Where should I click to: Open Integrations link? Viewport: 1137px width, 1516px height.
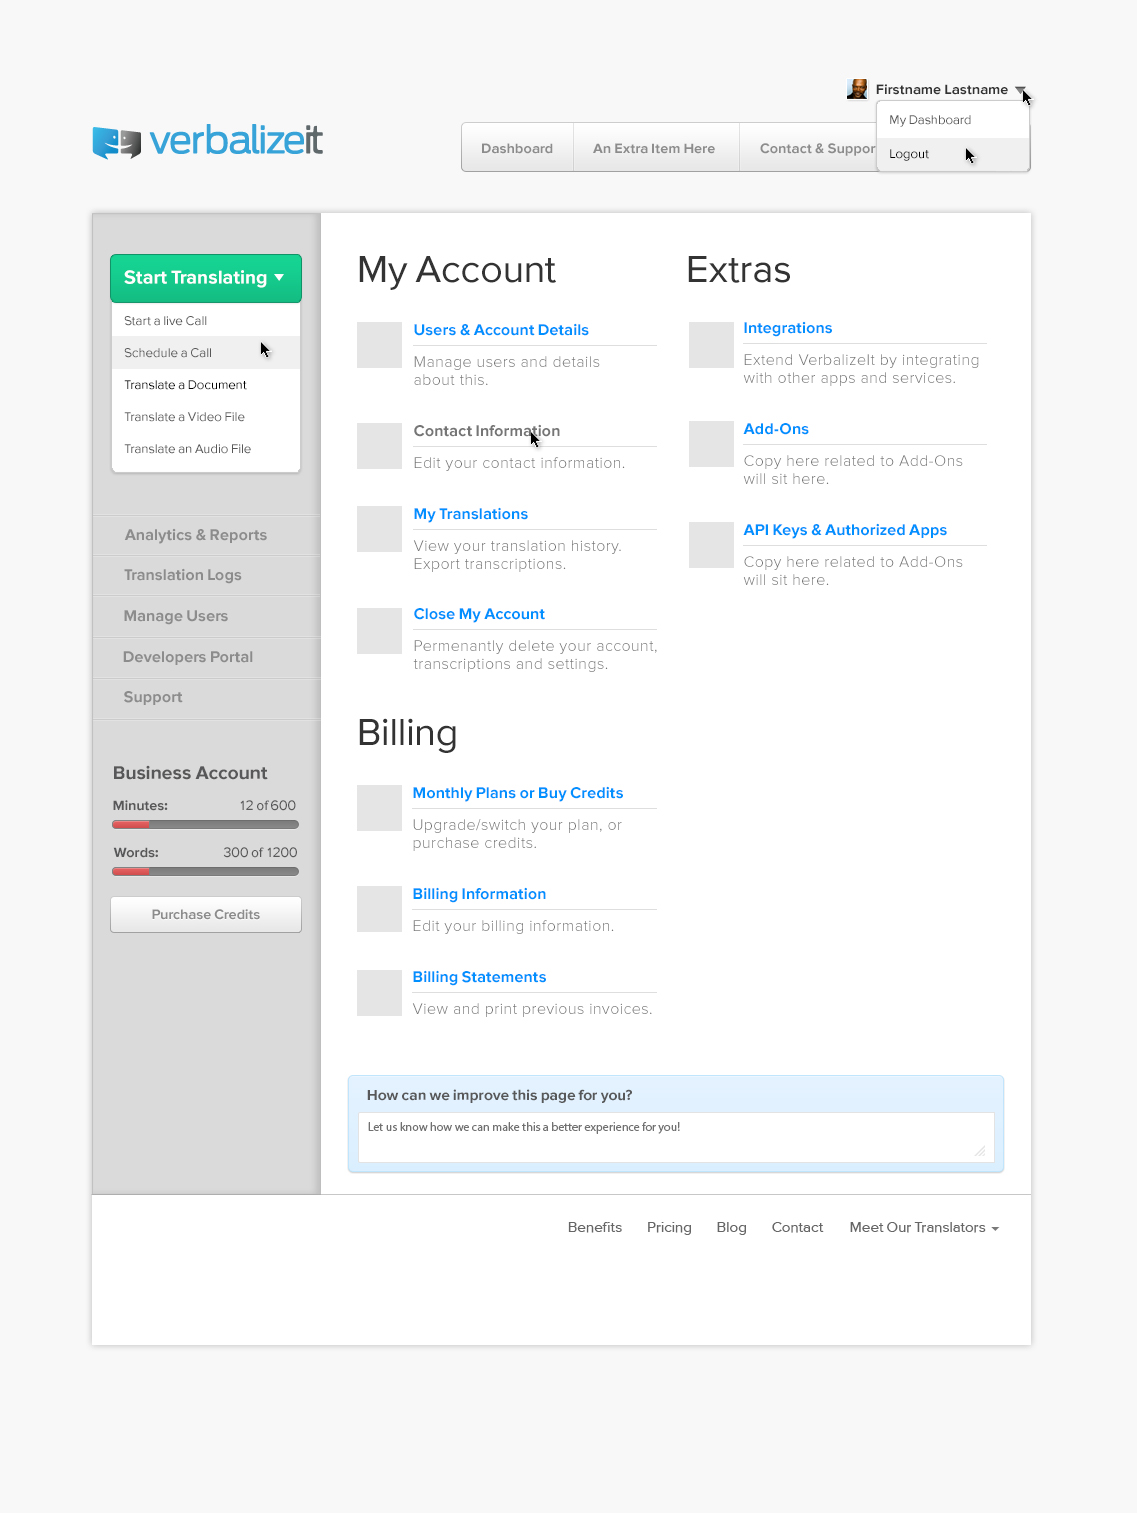788,328
